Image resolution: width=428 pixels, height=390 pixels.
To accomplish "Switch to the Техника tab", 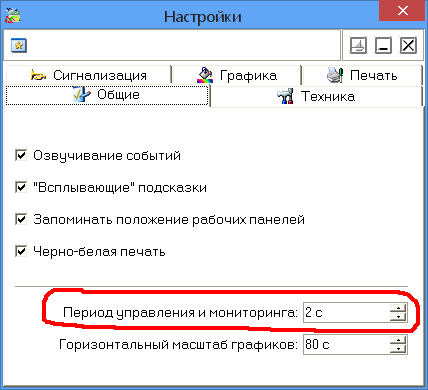I will (317, 96).
